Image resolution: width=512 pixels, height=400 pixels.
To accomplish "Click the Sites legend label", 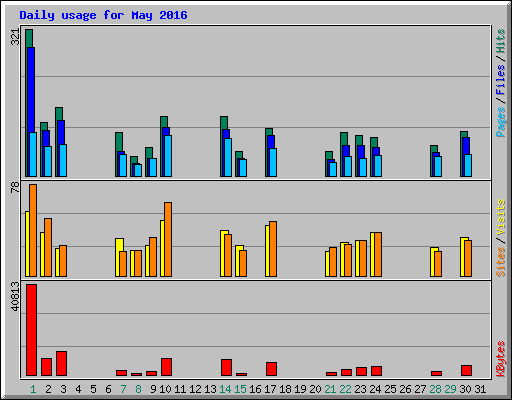I will pyautogui.click(x=501, y=262).
